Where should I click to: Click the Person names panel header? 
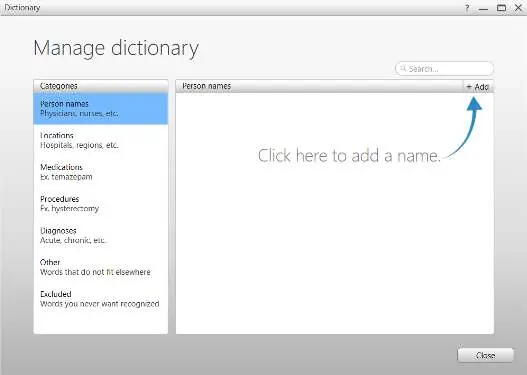coord(319,86)
